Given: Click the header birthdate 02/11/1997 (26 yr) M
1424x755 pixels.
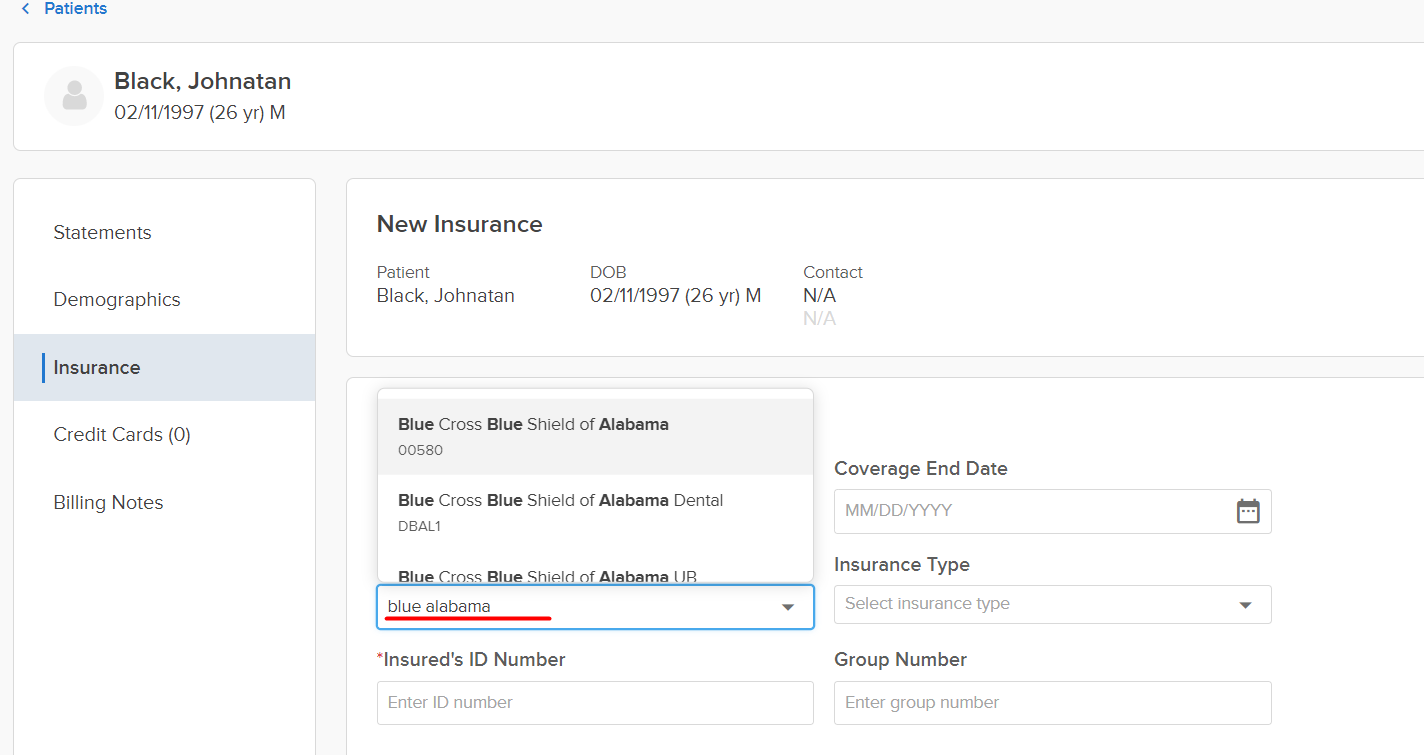Looking at the screenshot, I should point(200,113).
